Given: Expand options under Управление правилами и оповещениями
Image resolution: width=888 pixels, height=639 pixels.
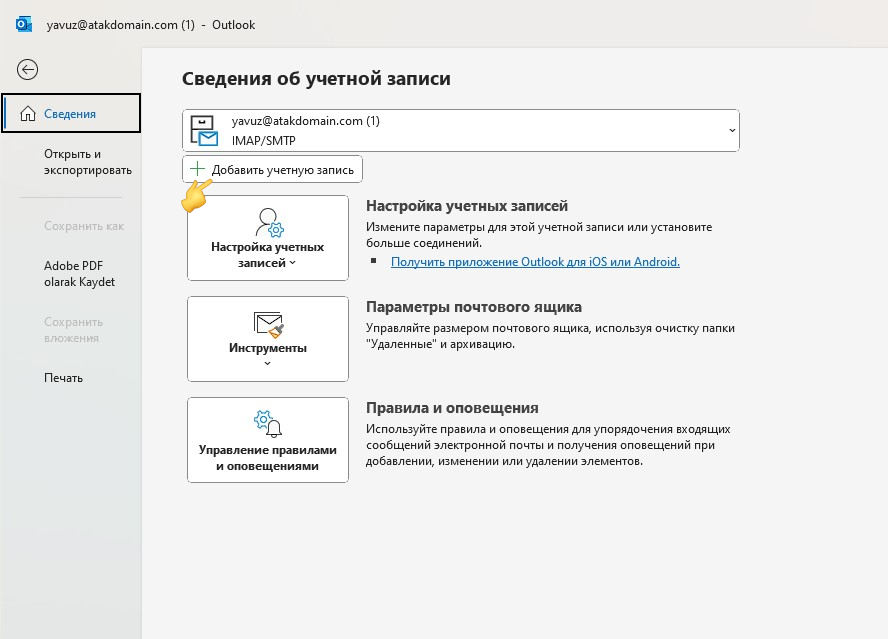Looking at the screenshot, I should pyautogui.click(x=267, y=440).
